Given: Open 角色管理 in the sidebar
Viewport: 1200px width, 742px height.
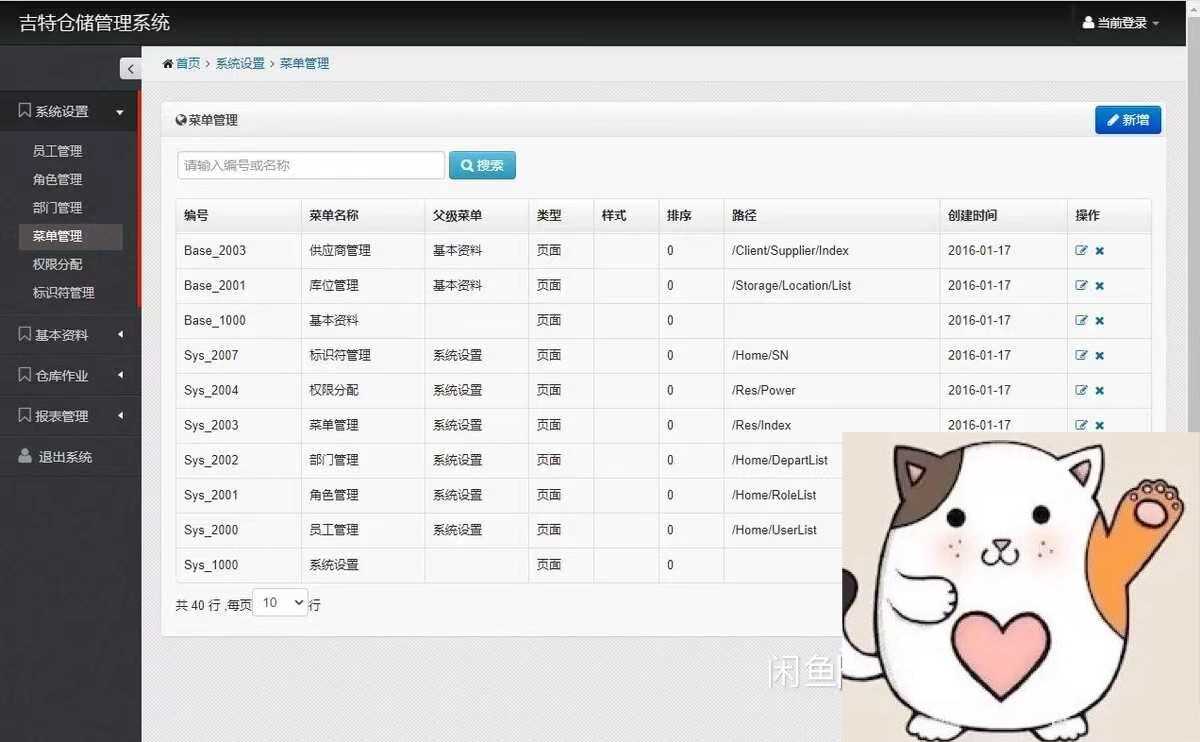Looking at the screenshot, I should click(x=57, y=179).
